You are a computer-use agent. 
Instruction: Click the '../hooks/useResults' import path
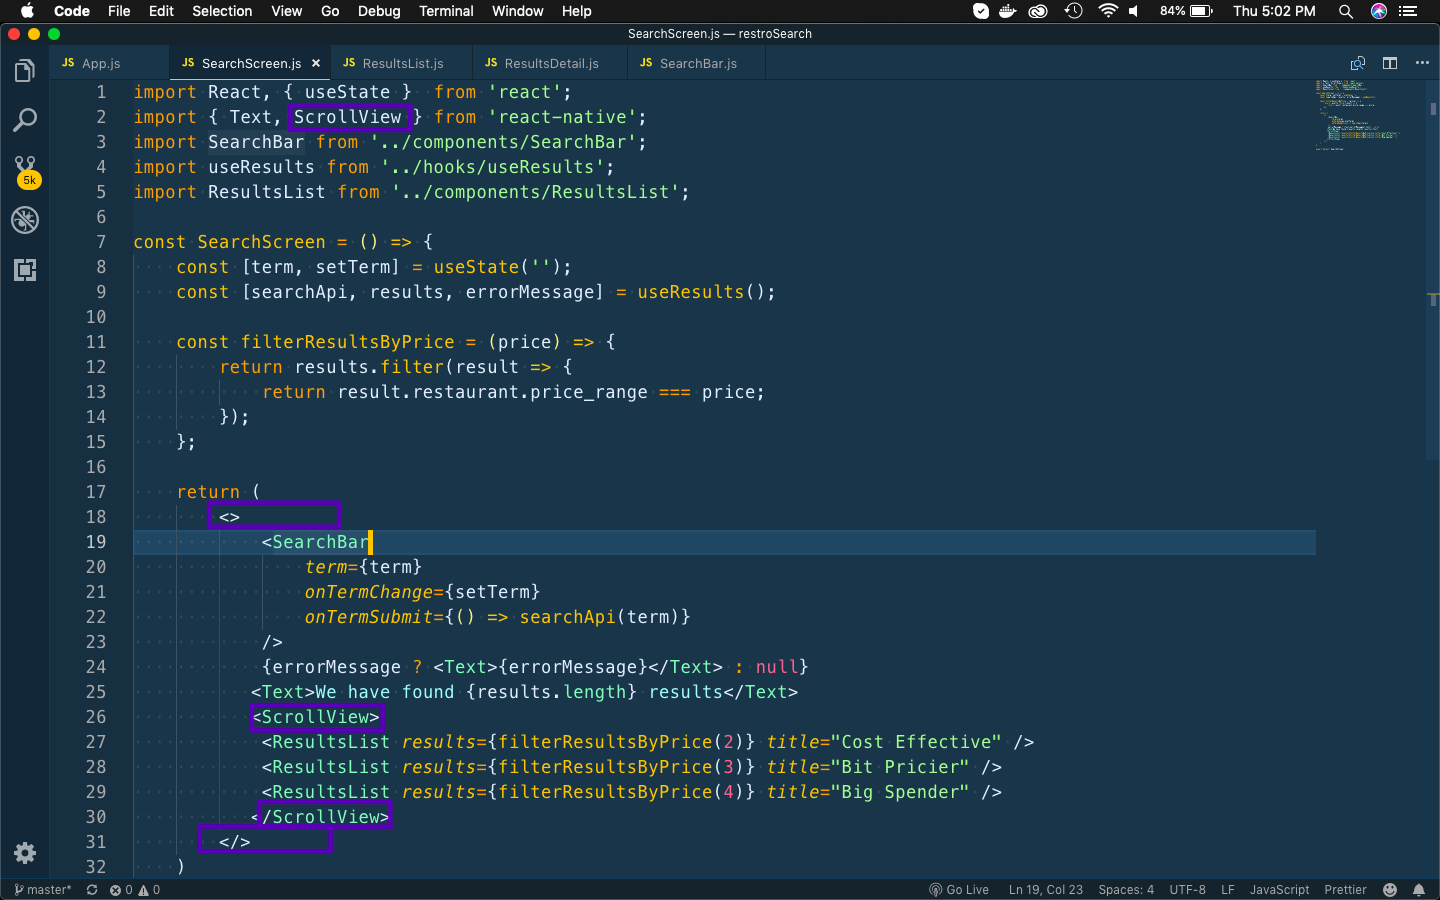(x=492, y=167)
